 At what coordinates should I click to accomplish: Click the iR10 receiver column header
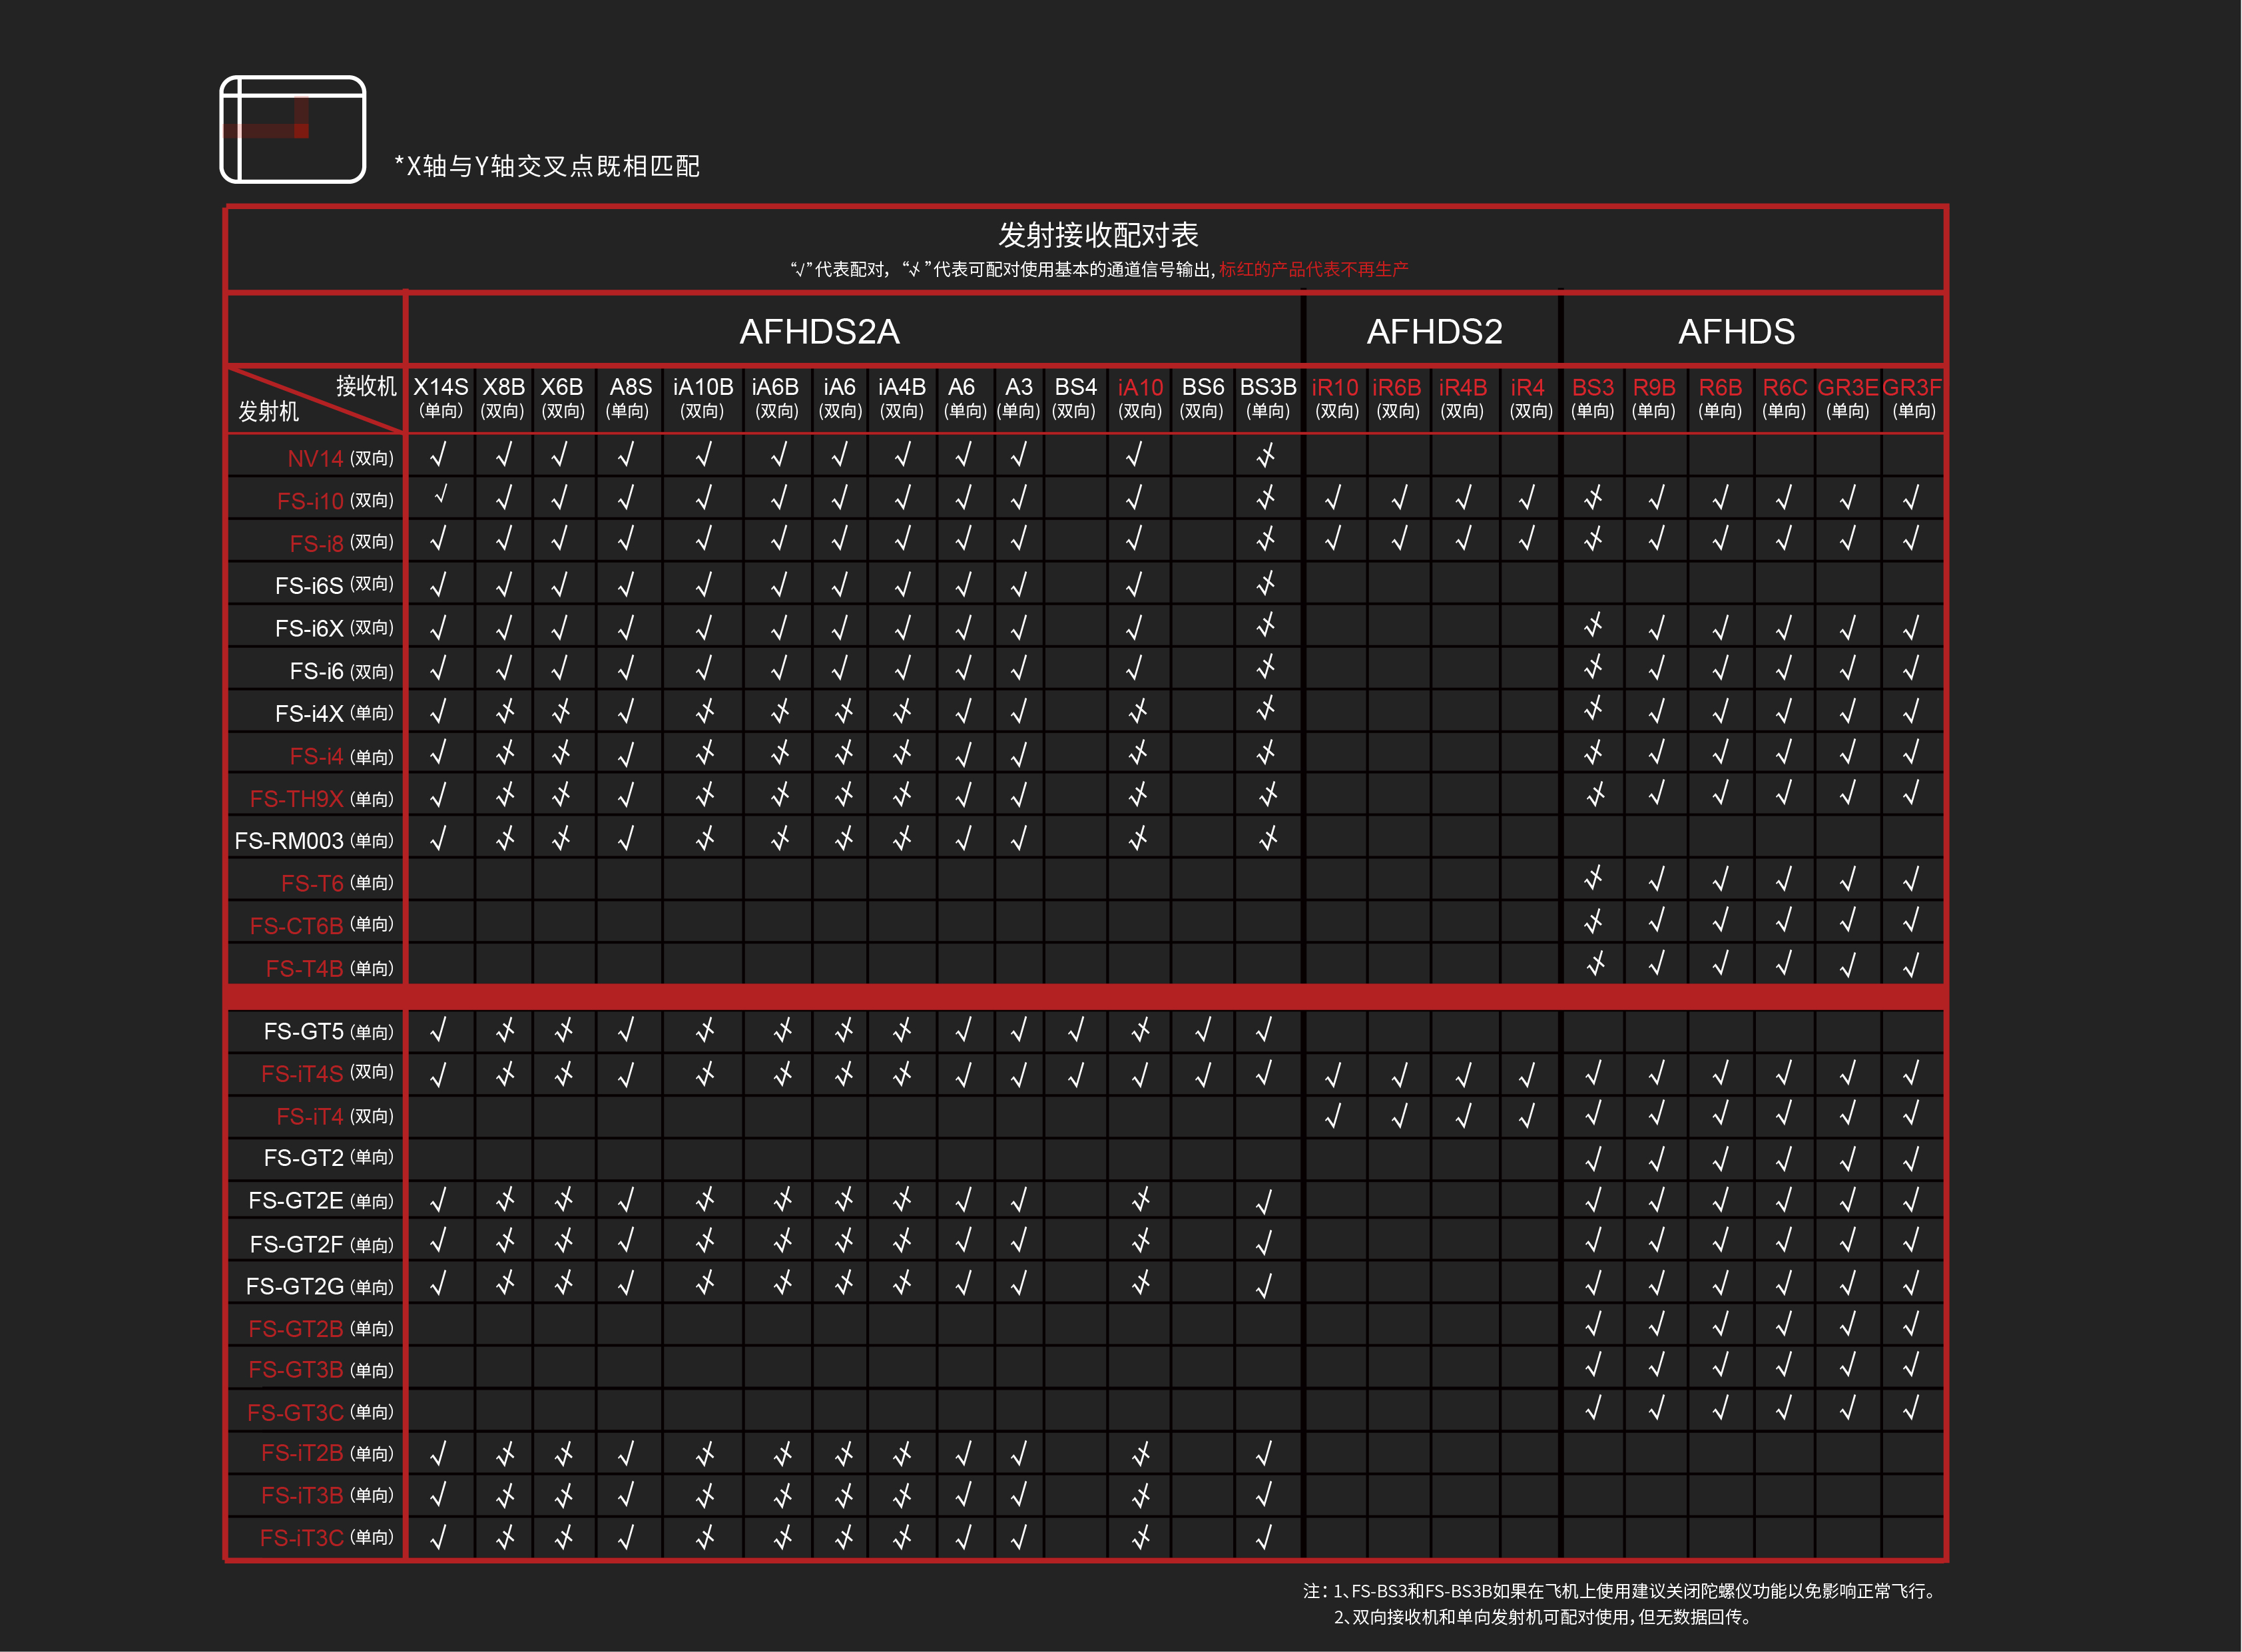[x=1336, y=397]
